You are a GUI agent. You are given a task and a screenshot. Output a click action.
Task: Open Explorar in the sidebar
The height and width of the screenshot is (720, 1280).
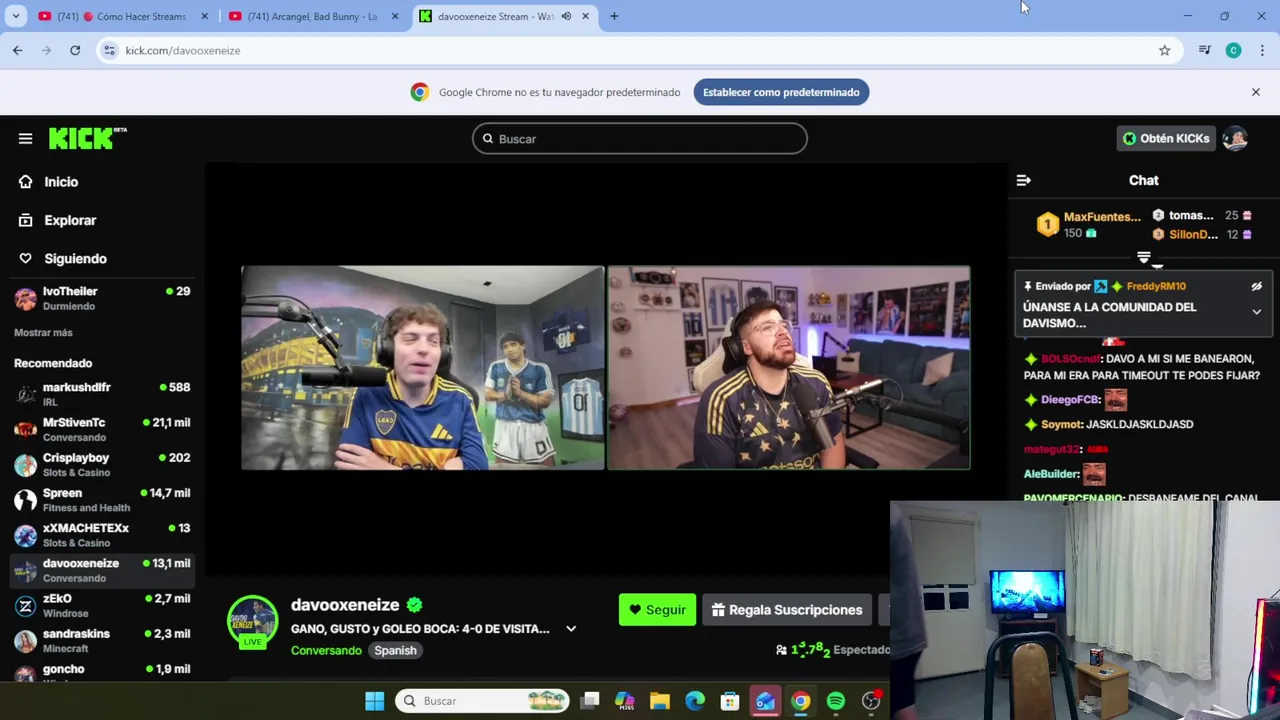pyautogui.click(x=70, y=220)
